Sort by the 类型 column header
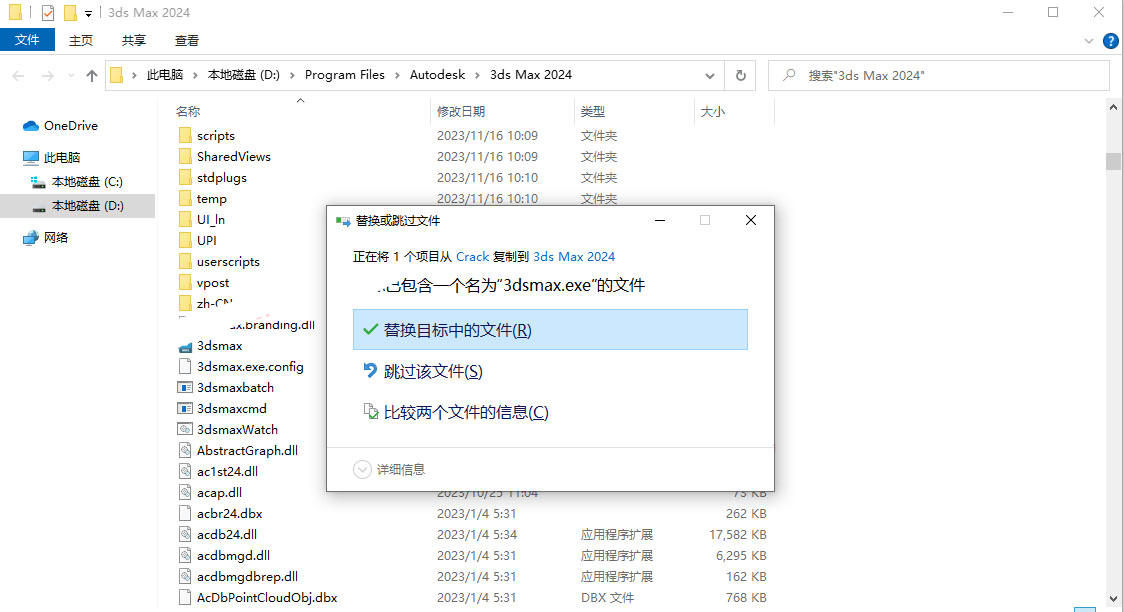The image size is (1124, 612). (593, 111)
